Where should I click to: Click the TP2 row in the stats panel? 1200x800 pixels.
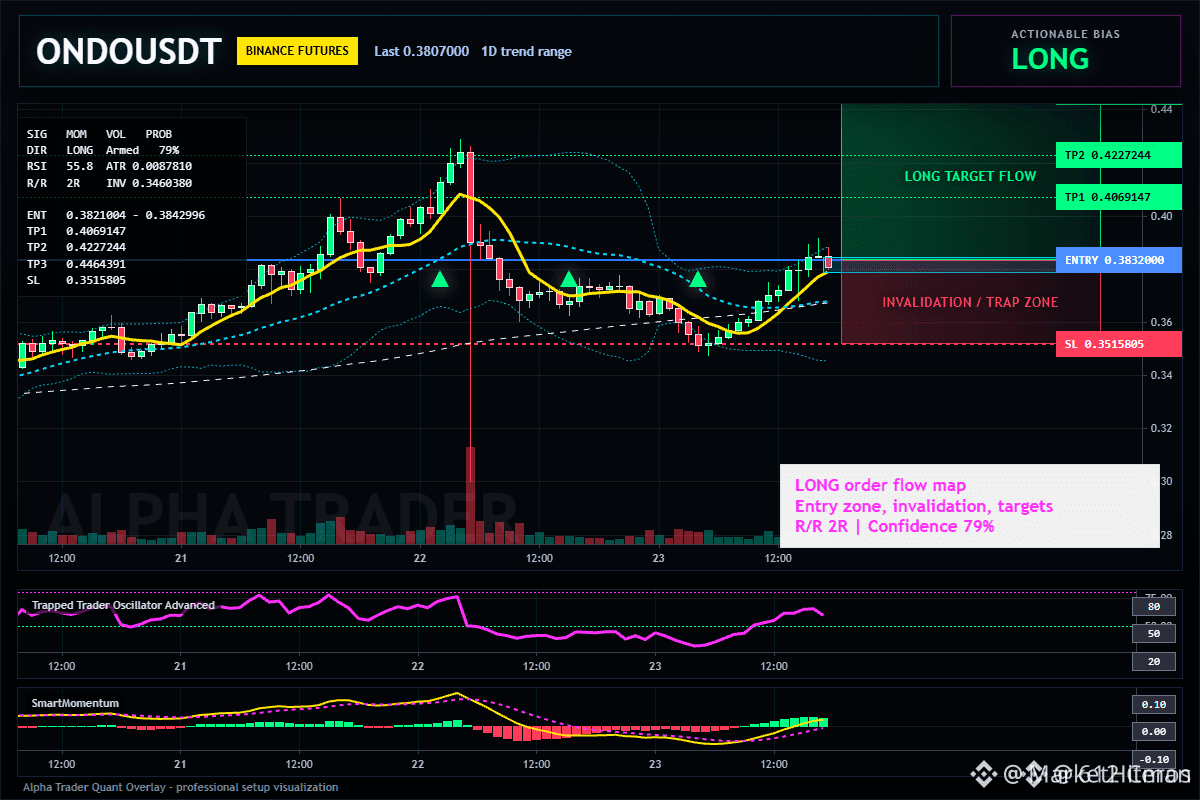click(x=76, y=247)
